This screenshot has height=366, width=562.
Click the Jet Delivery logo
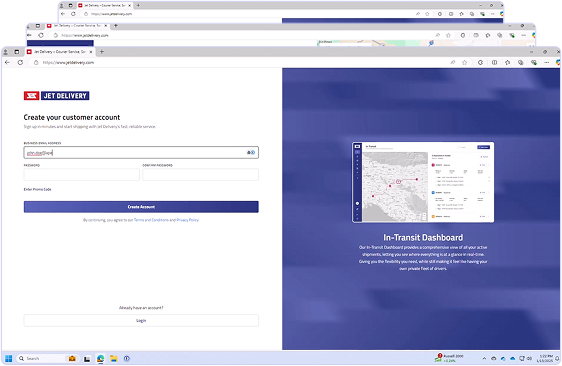pos(56,96)
